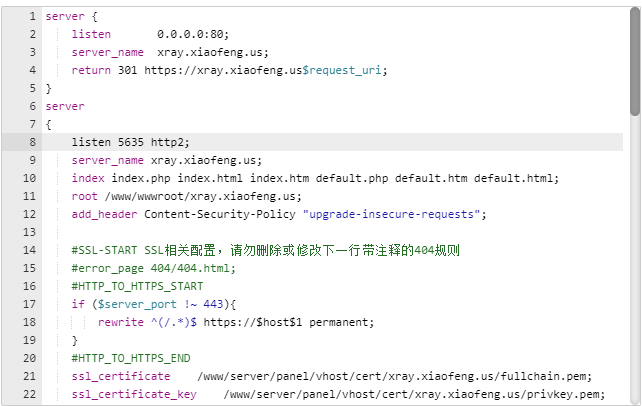Click "#HTTP_TO_HTTPS_START" comment
This screenshot has height=406, width=642.
[137, 286]
